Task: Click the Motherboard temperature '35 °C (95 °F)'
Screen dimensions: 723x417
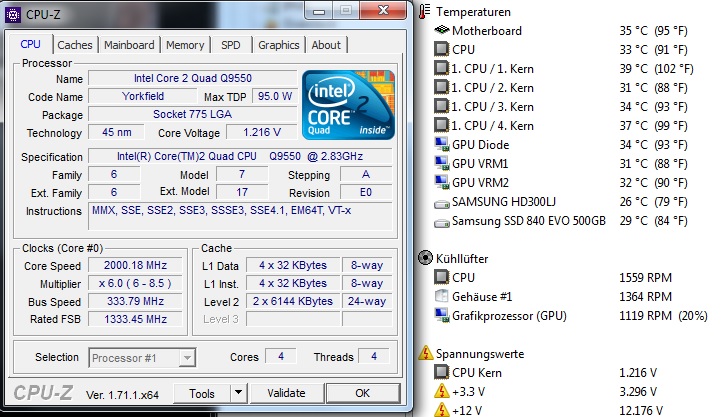Action: click(653, 31)
